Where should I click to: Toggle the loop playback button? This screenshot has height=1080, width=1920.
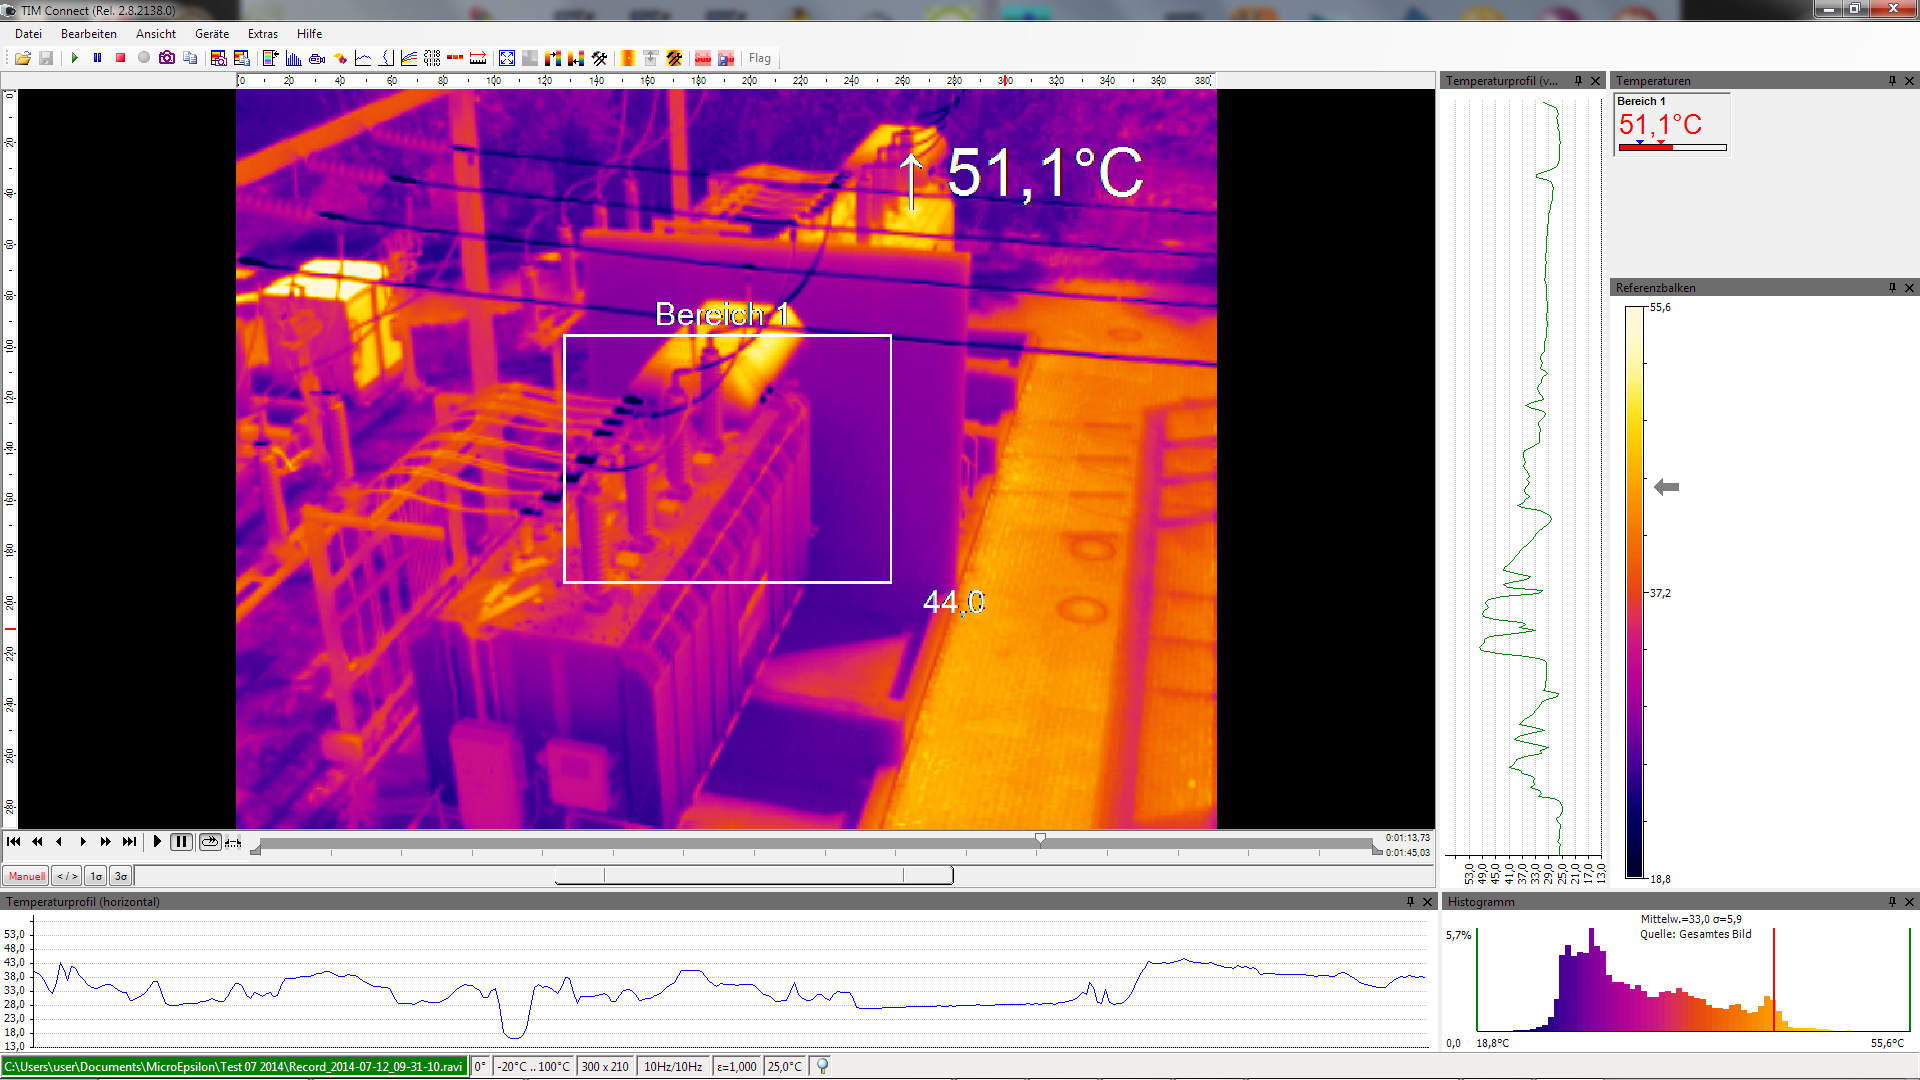click(x=209, y=842)
